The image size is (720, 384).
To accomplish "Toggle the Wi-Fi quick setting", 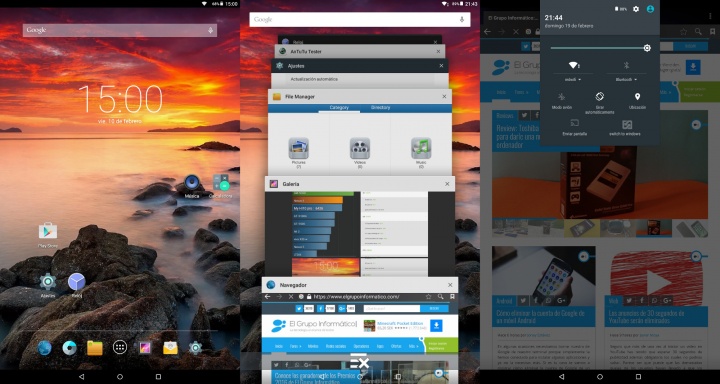I will pyautogui.click(x=574, y=65).
